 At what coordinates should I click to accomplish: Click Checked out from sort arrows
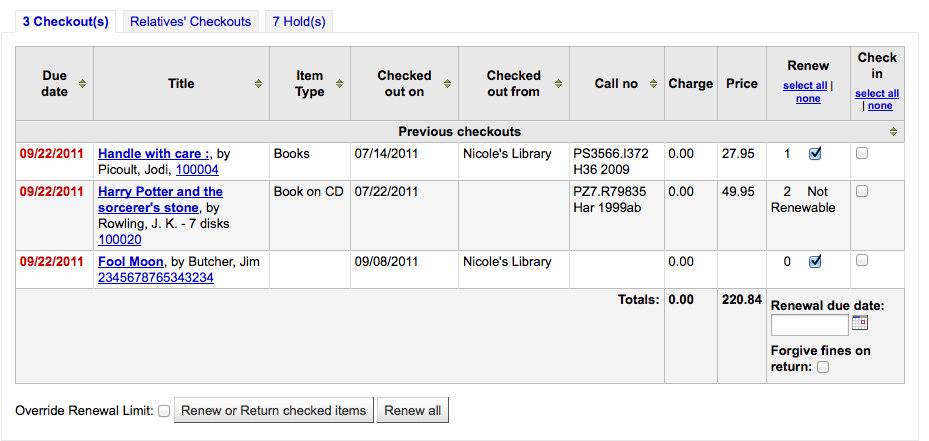pyautogui.click(x=558, y=84)
